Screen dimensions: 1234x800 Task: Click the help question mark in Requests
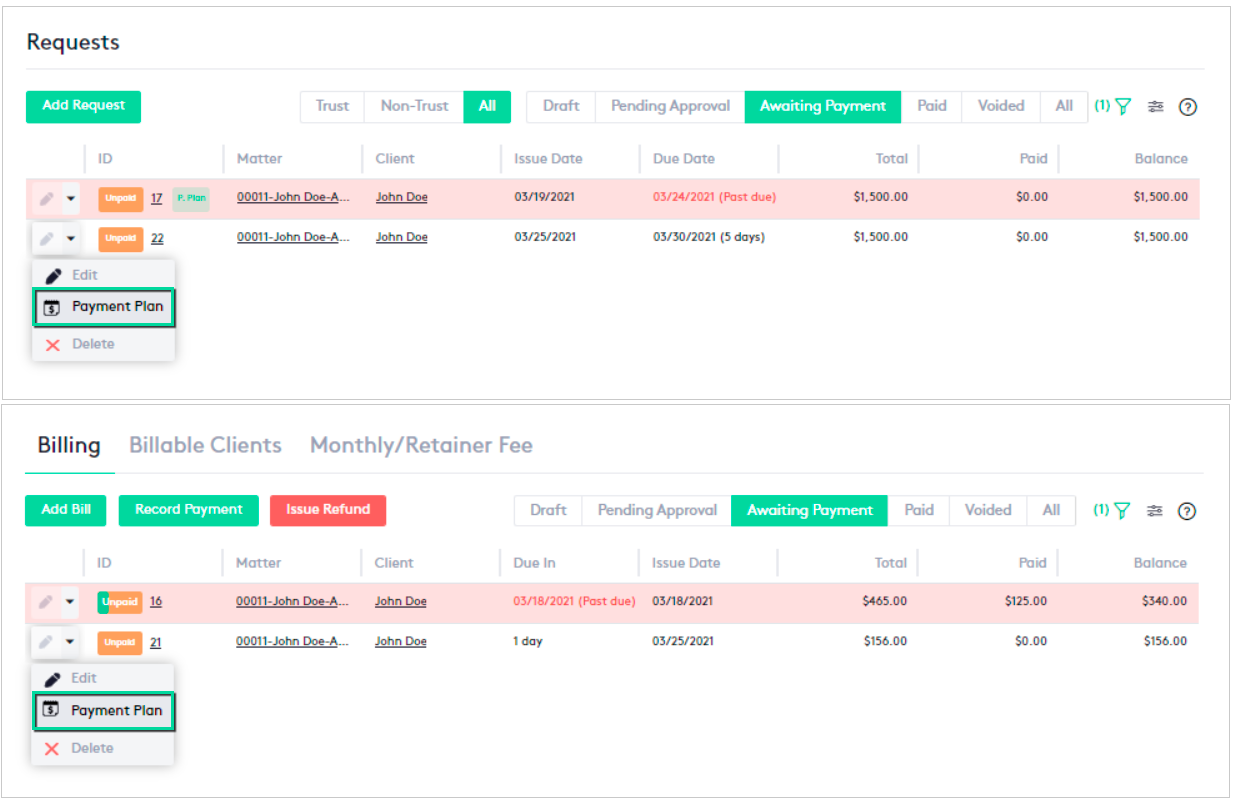click(1188, 107)
